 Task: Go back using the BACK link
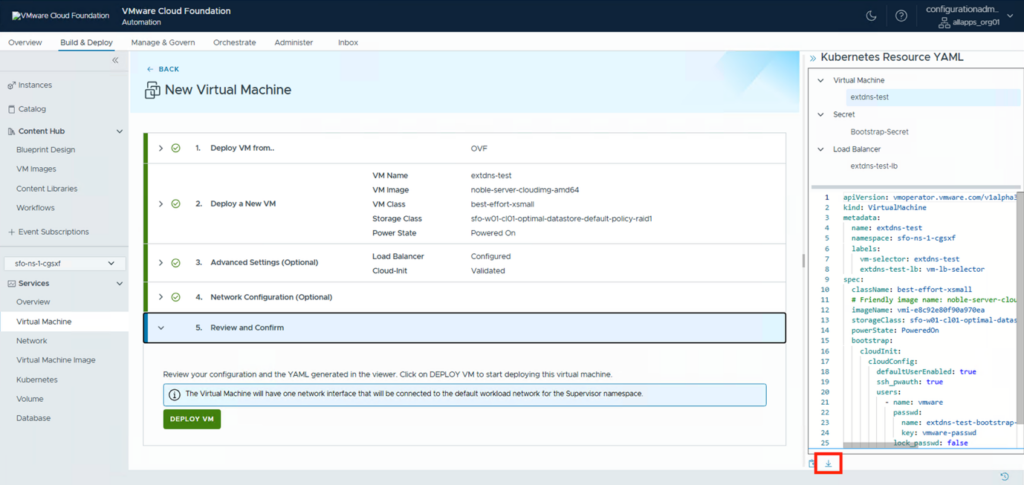tap(163, 69)
